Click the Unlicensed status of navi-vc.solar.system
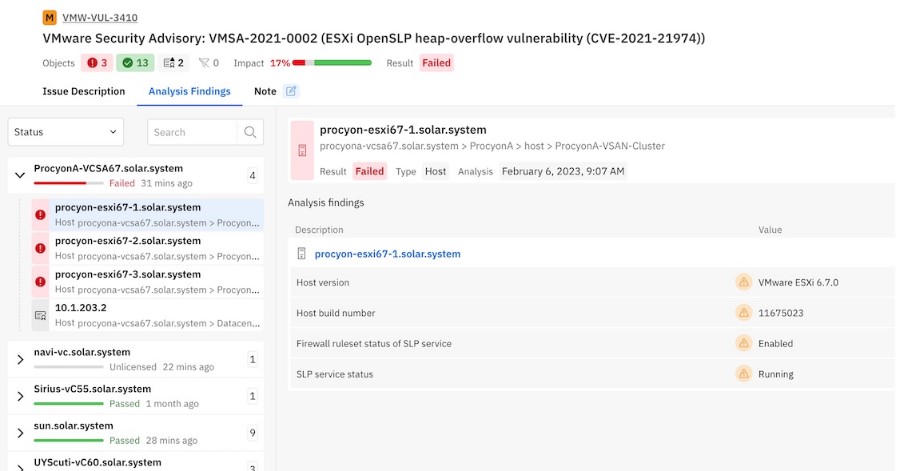Screen dimensions: 900x471 pyautogui.click(x=133, y=367)
